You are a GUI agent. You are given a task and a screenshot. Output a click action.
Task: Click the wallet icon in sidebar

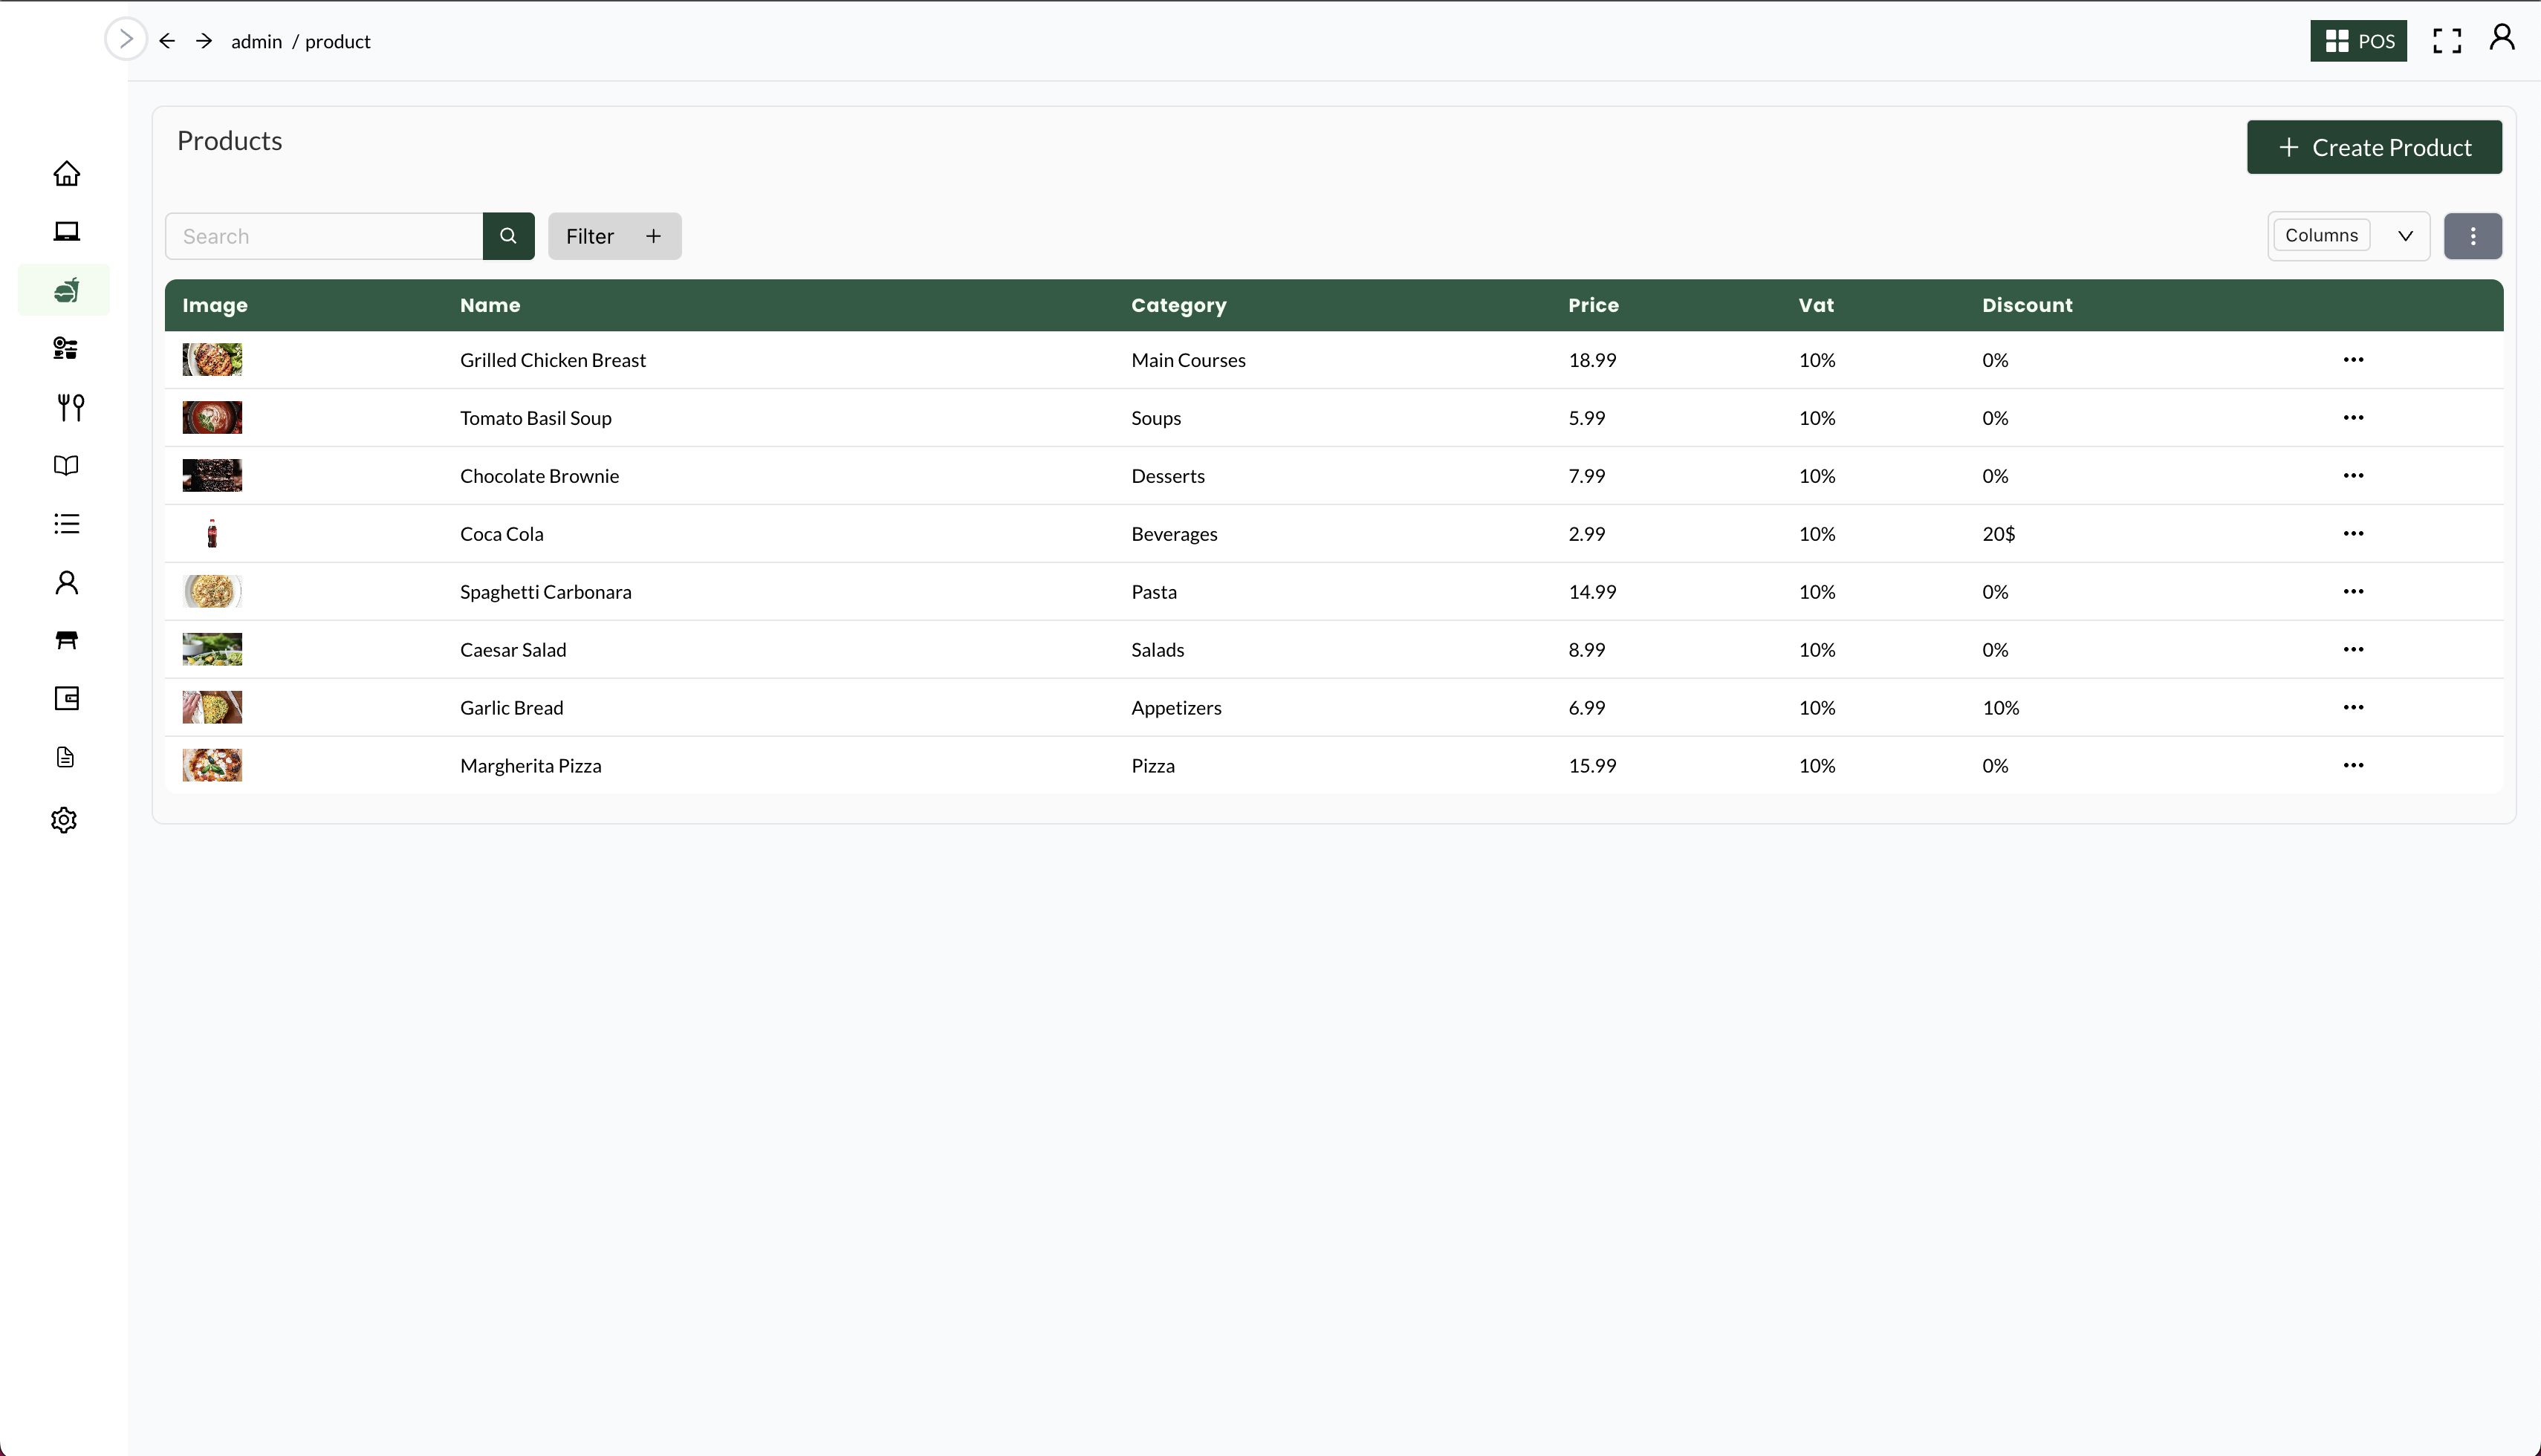(66, 698)
